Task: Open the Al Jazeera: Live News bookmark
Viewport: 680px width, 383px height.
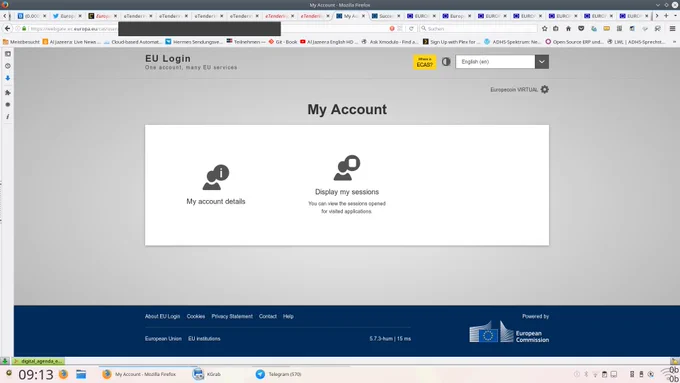Action: [x=72, y=42]
